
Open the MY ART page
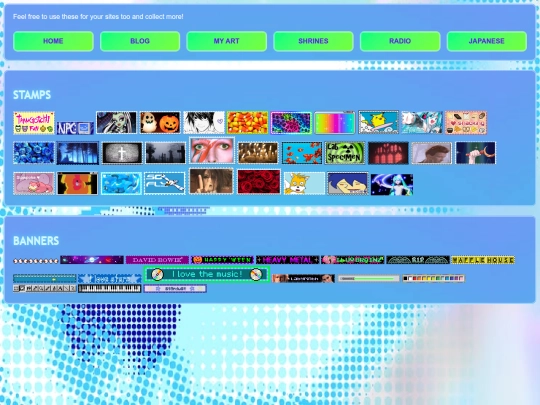[227, 41]
